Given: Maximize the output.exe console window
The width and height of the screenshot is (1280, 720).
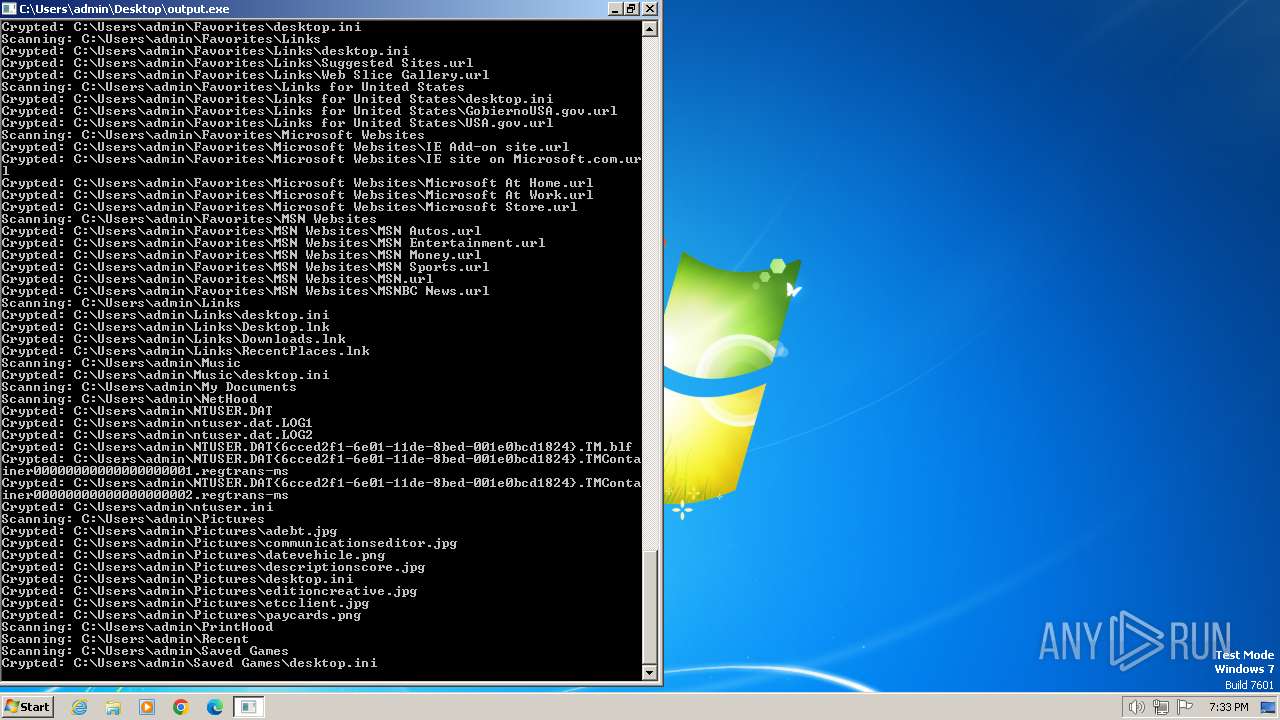Looking at the screenshot, I should click(631, 8).
